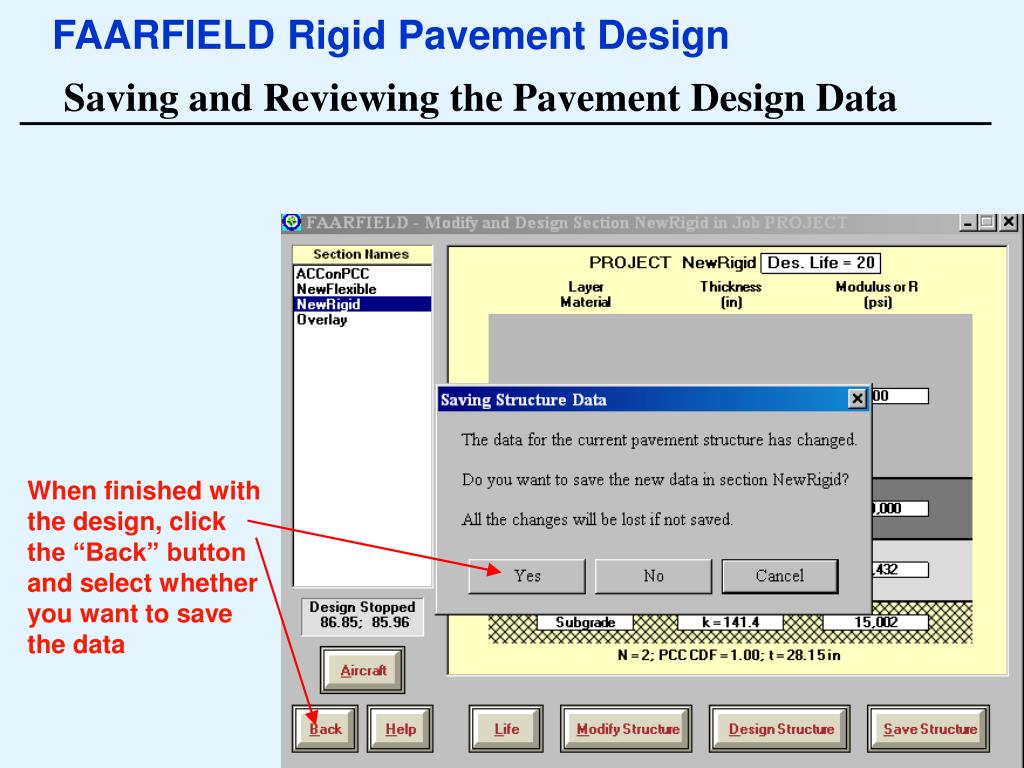Click No in Saving Structure Data dialog
The image size is (1024, 768).
click(653, 576)
